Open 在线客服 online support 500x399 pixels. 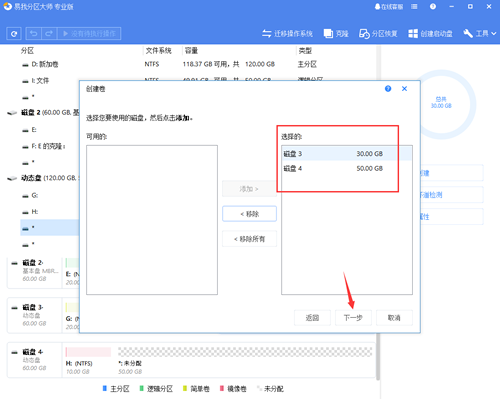point(389,7)
